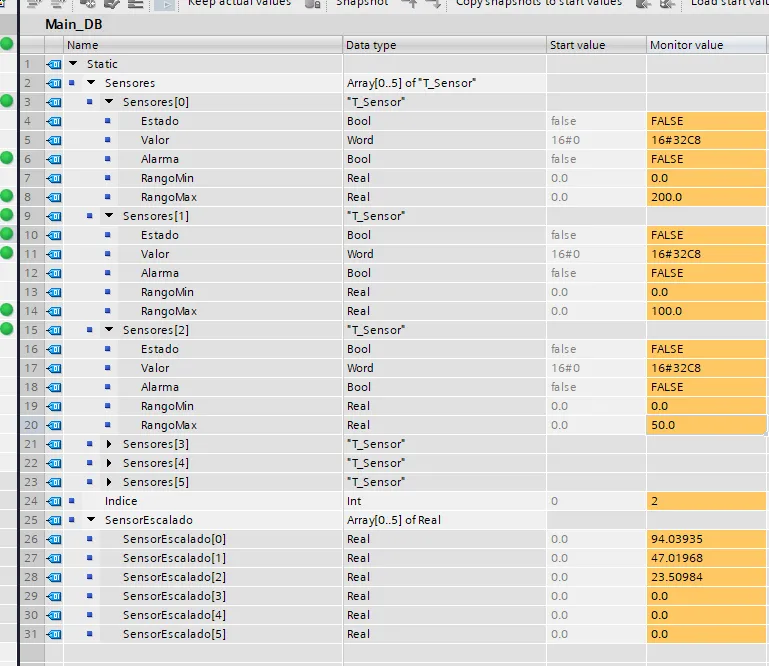Viewport: 769px width, 666px height.
Task: Expand the Sensores[4] struct
Action: click(x=109, y=463)
